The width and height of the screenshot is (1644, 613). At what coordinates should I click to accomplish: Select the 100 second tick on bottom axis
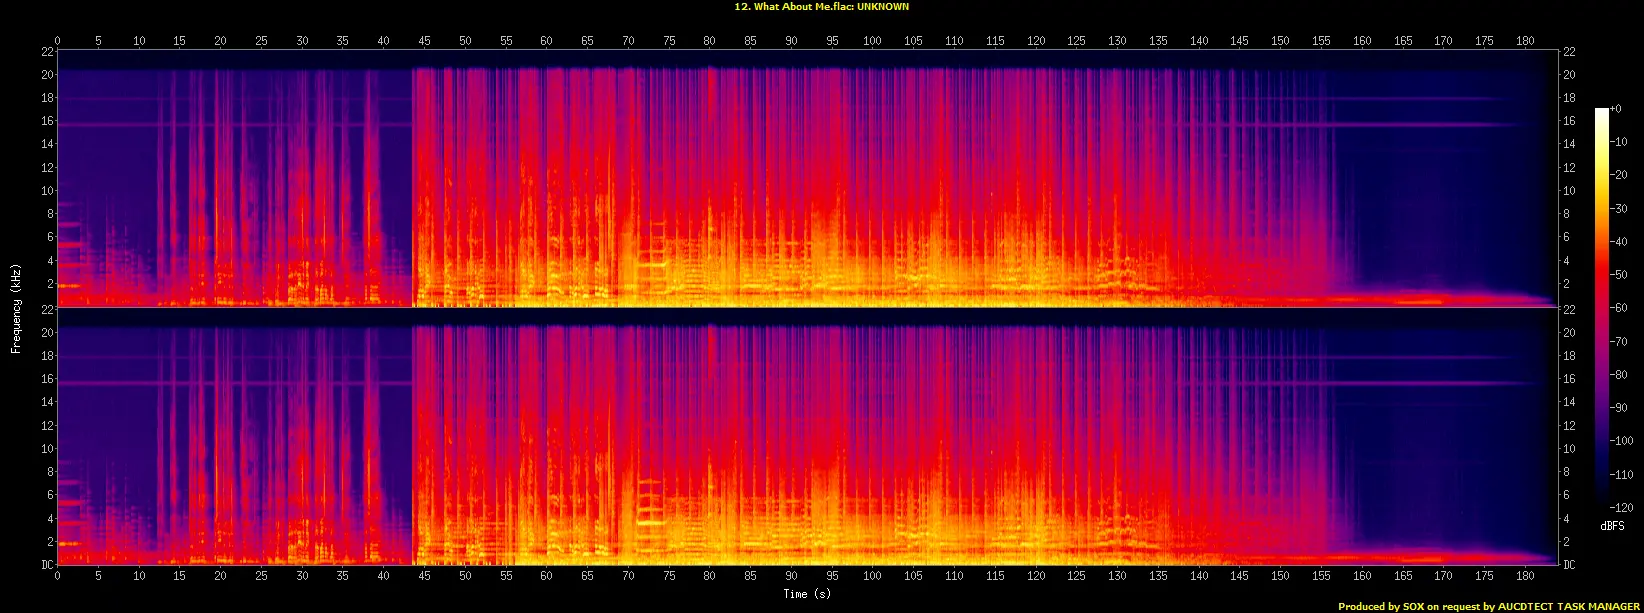873,575
